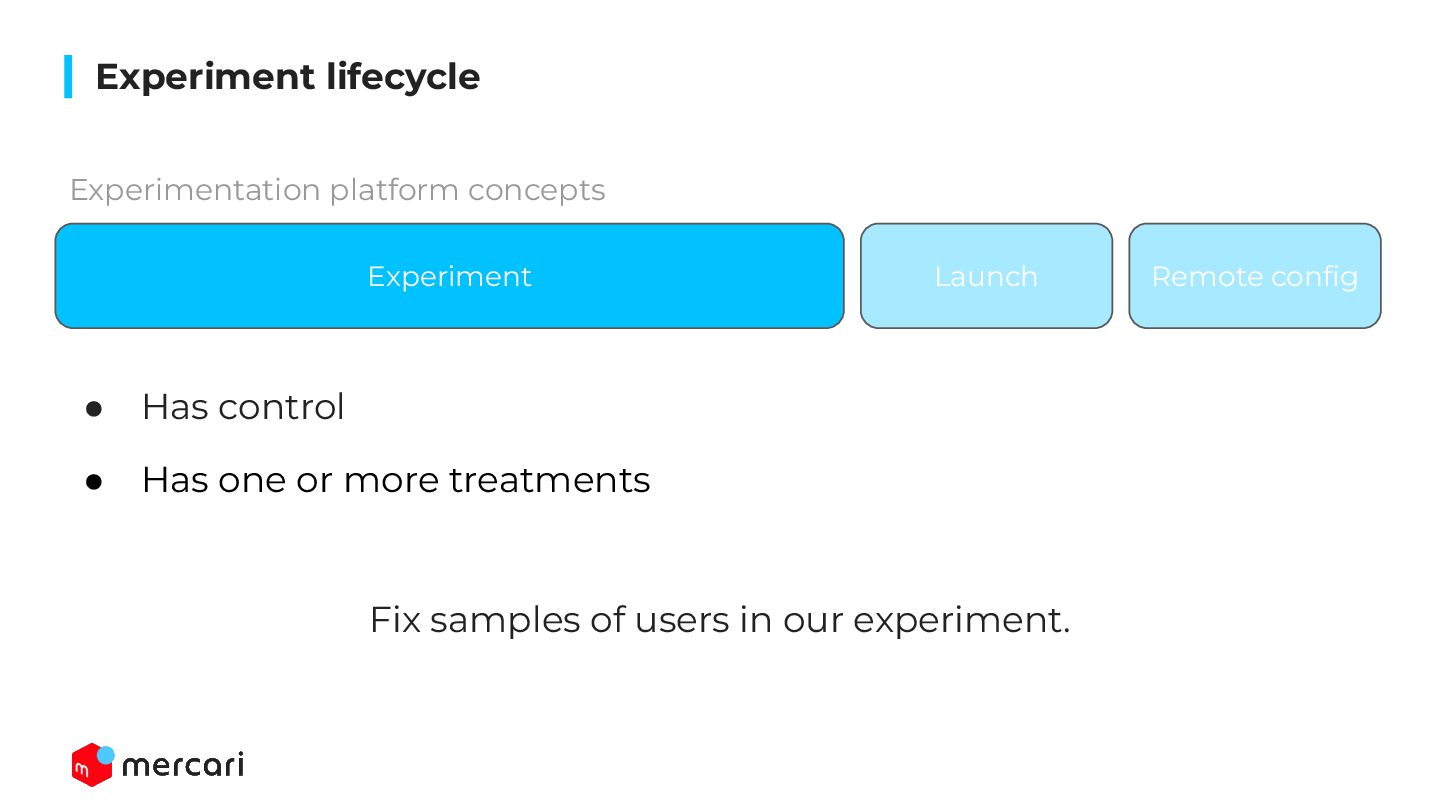The height and width of the screenshot is (810, 1440).
Task: Click the bullet dot before Has control
Action: pyautogui.click(x=94, y=409)
